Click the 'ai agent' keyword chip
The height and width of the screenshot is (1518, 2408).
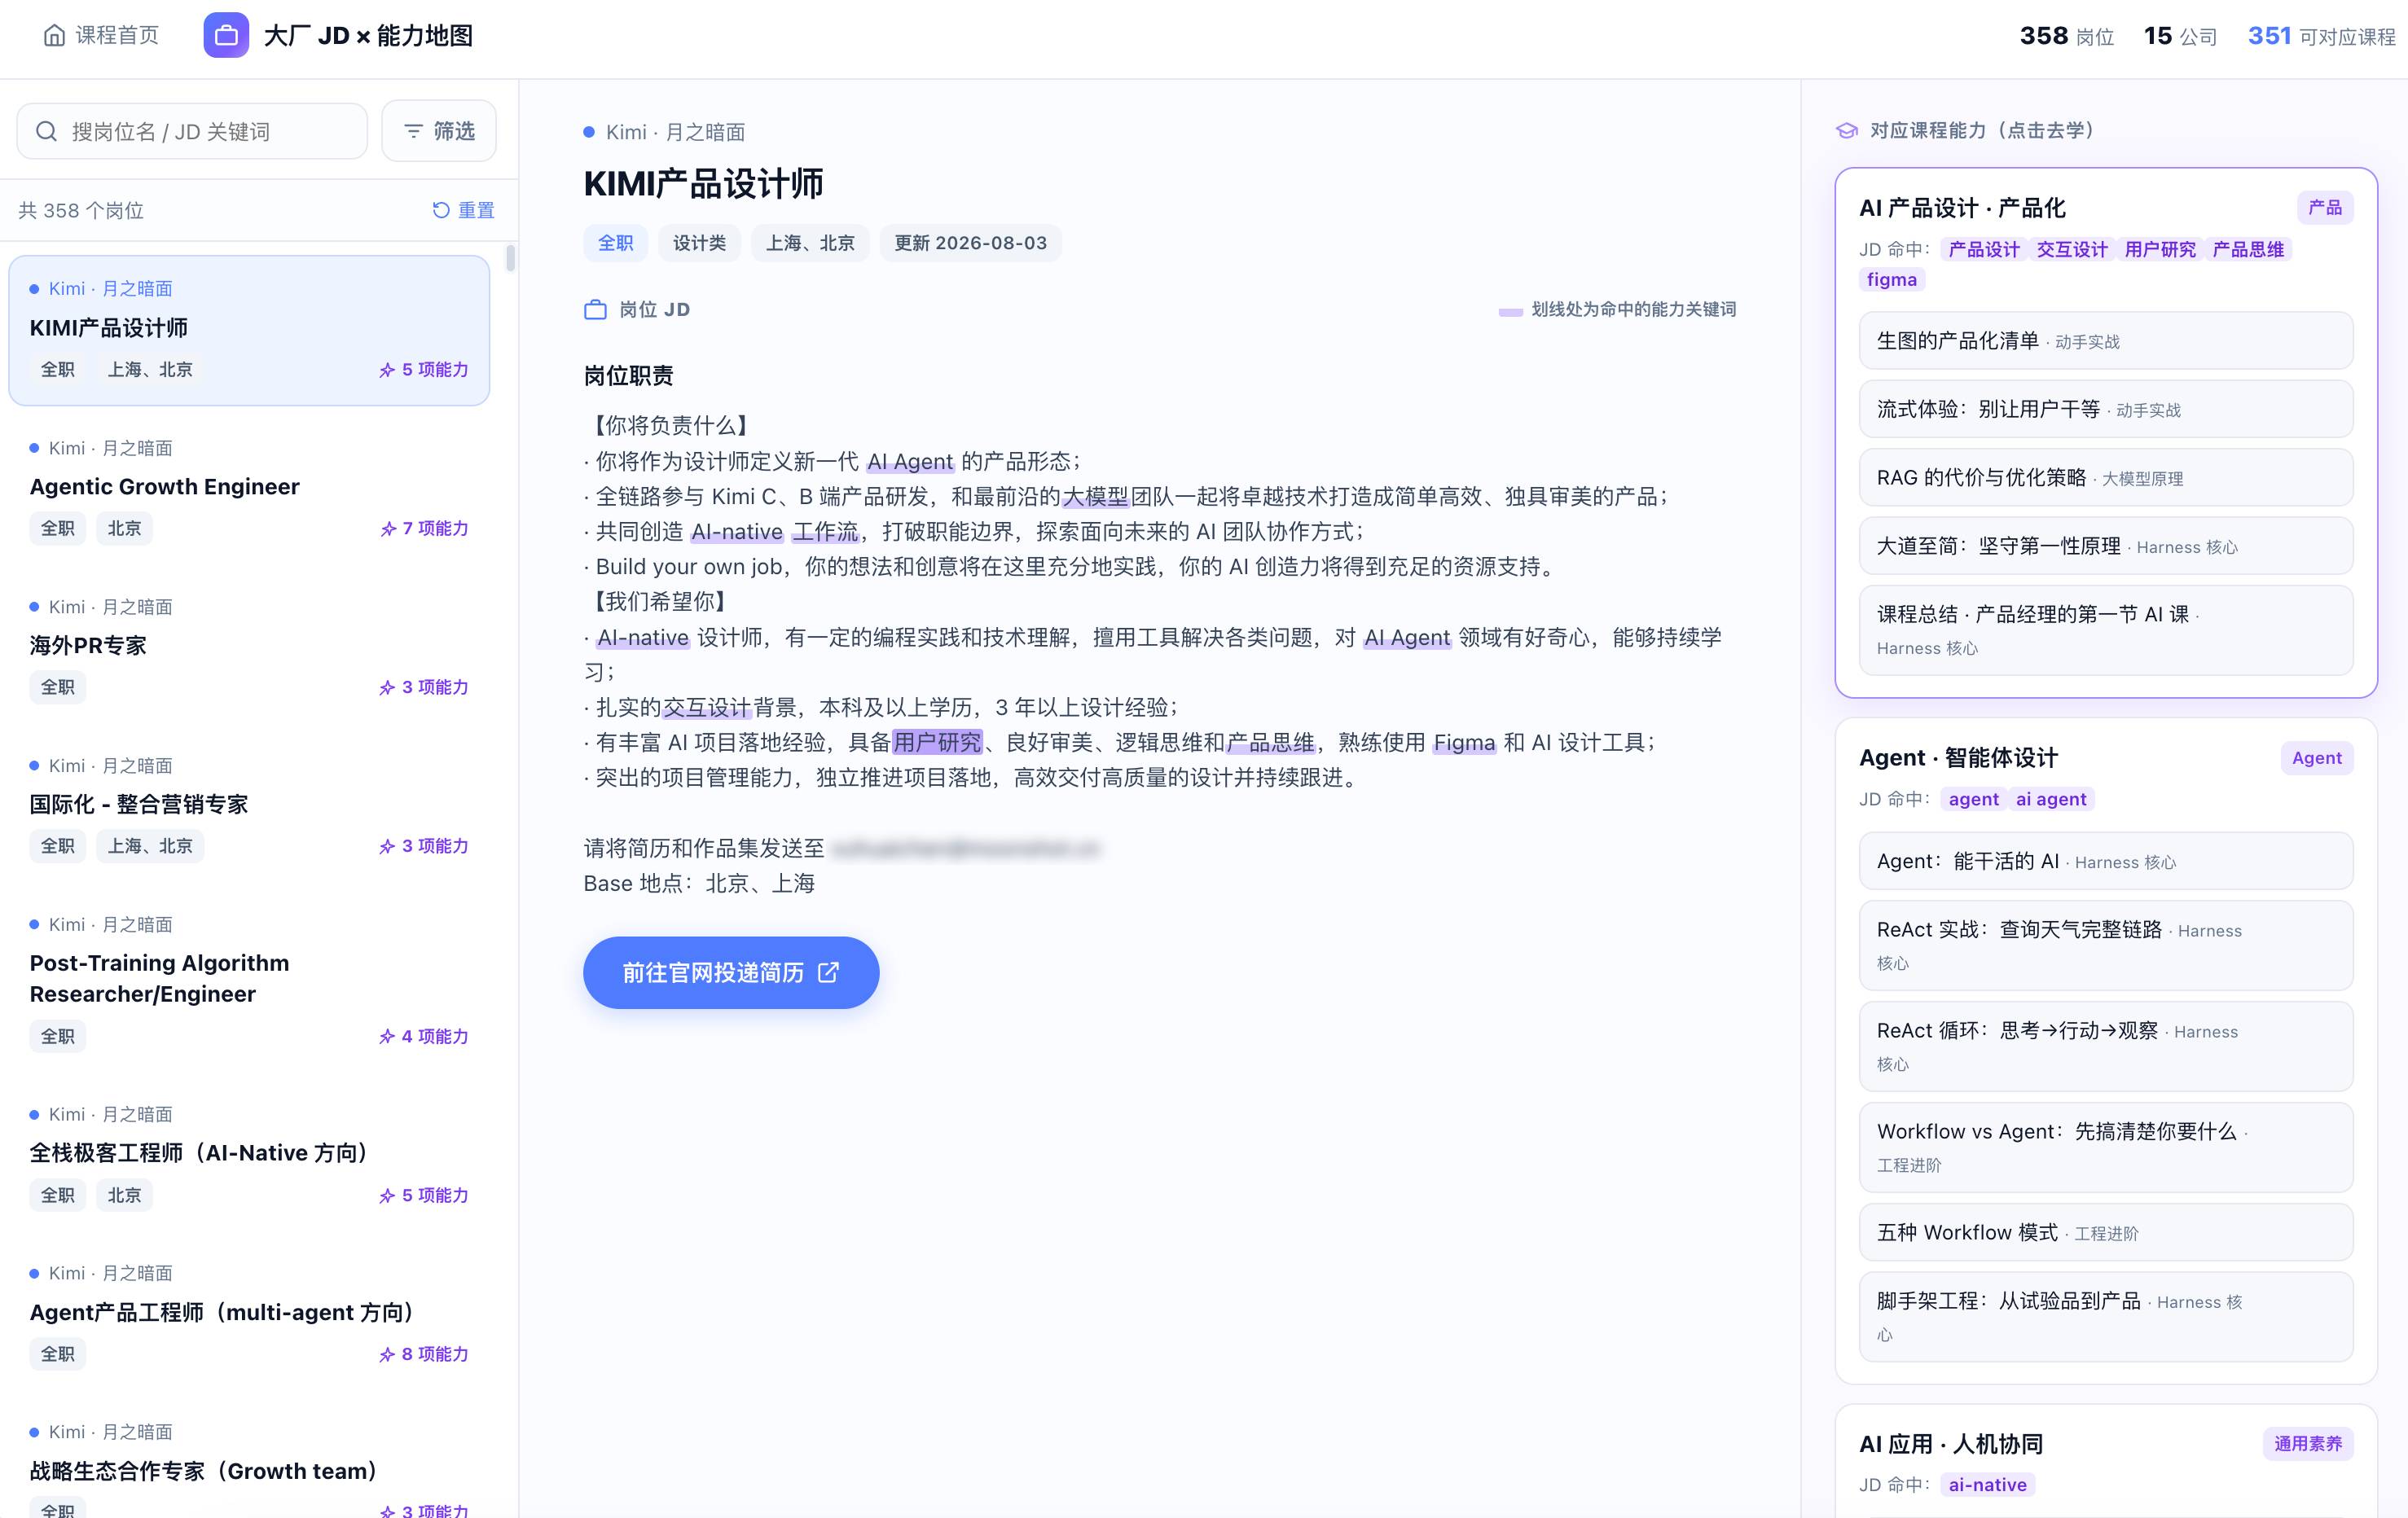(x=2051, y=799)
